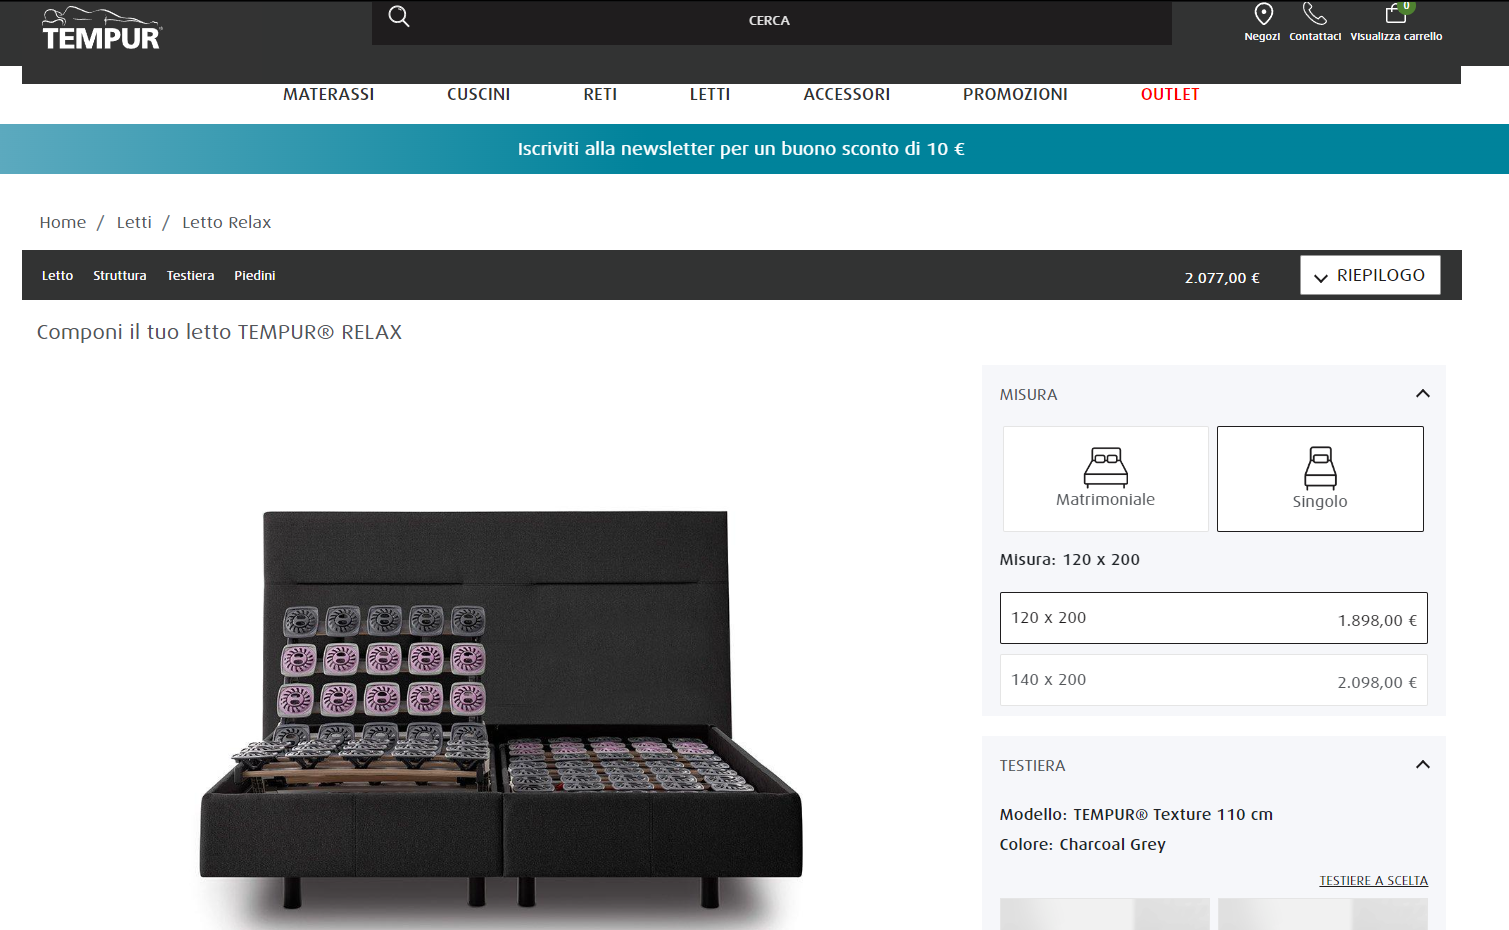Click the TEMPUR logo

pyautogui.click(x=101, y=28)
